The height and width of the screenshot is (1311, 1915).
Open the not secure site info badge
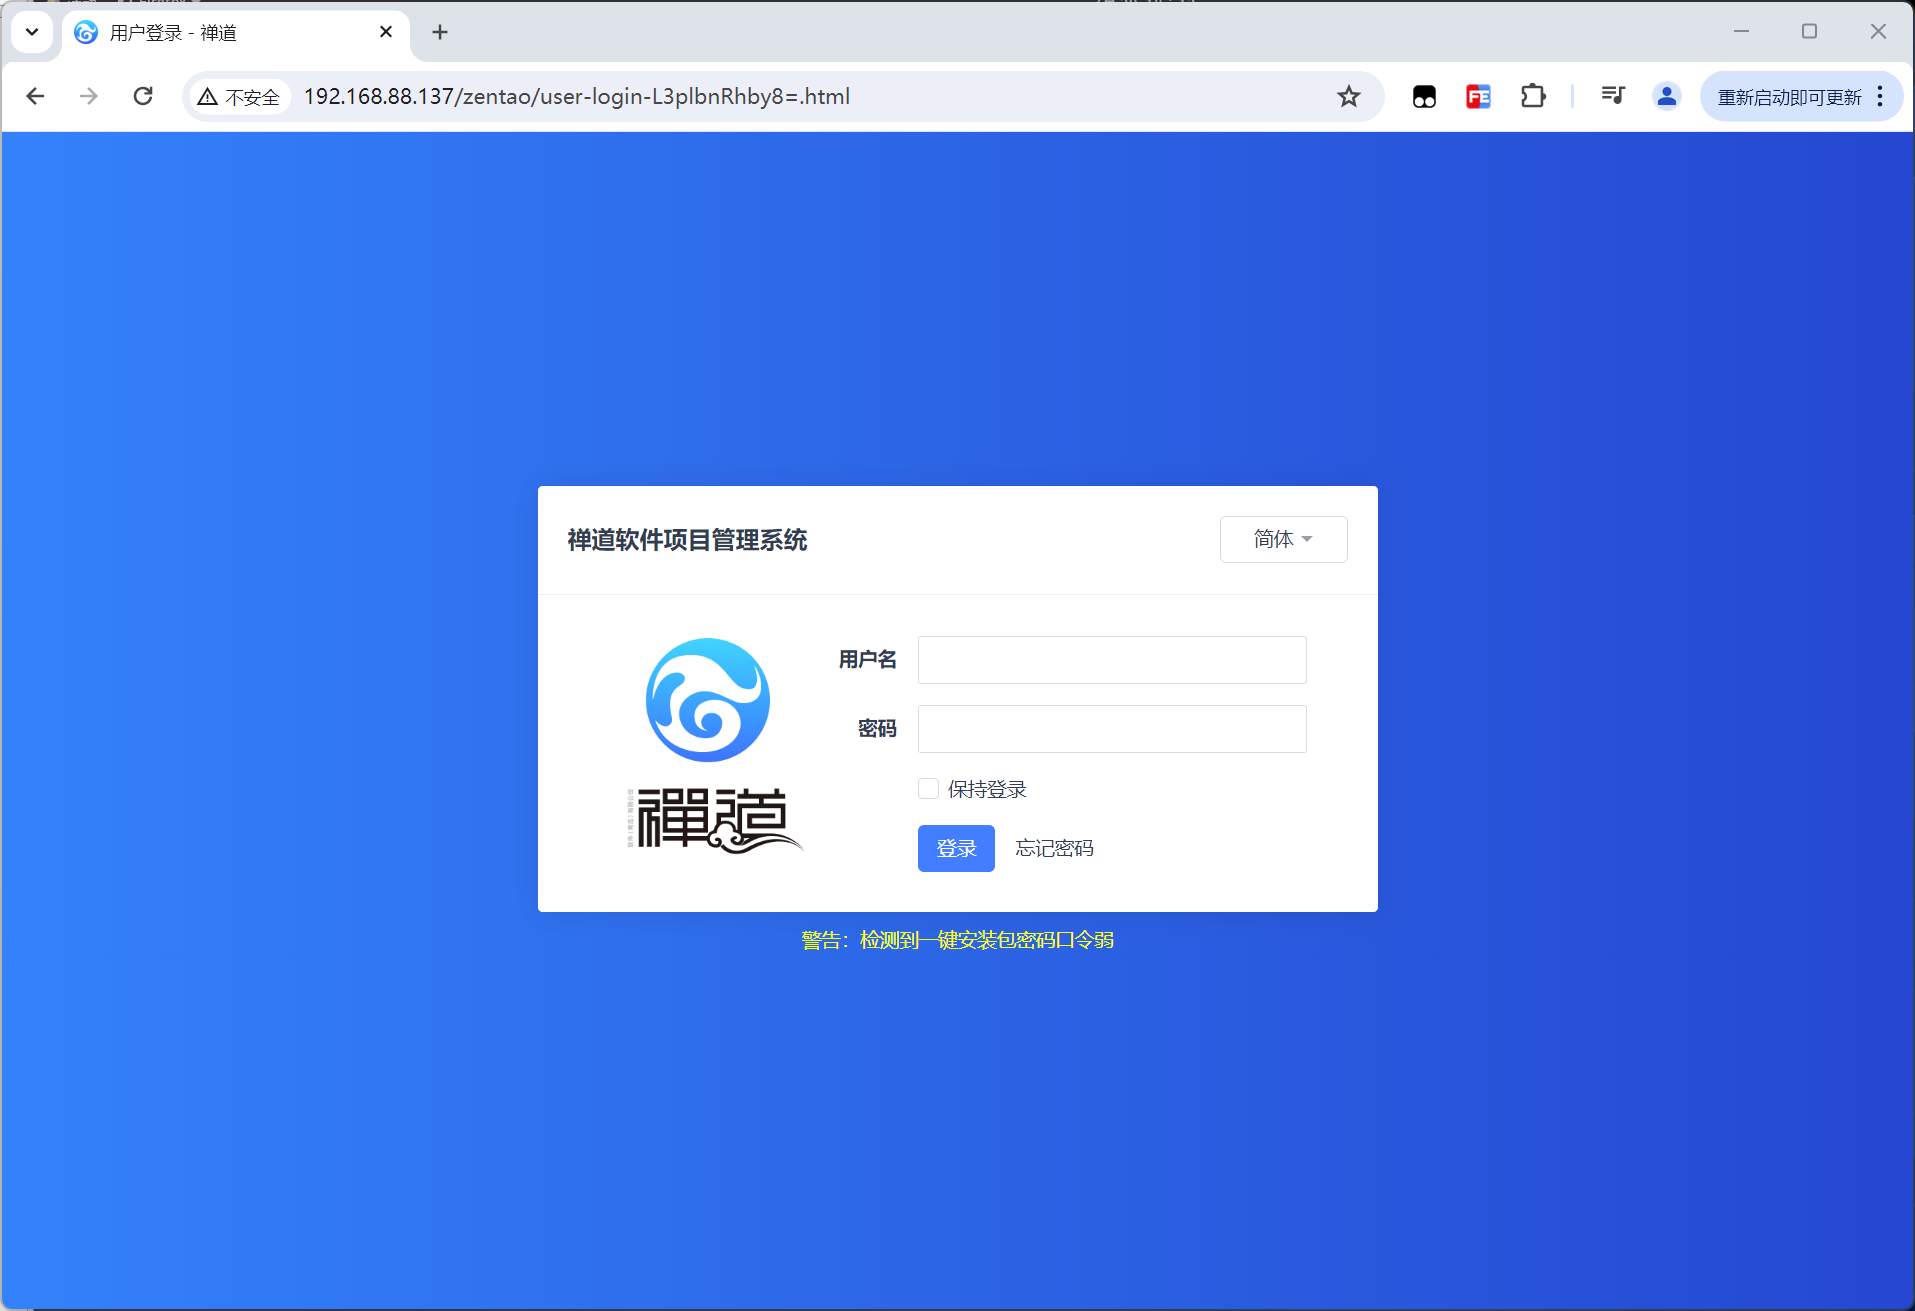click(239, 97)
